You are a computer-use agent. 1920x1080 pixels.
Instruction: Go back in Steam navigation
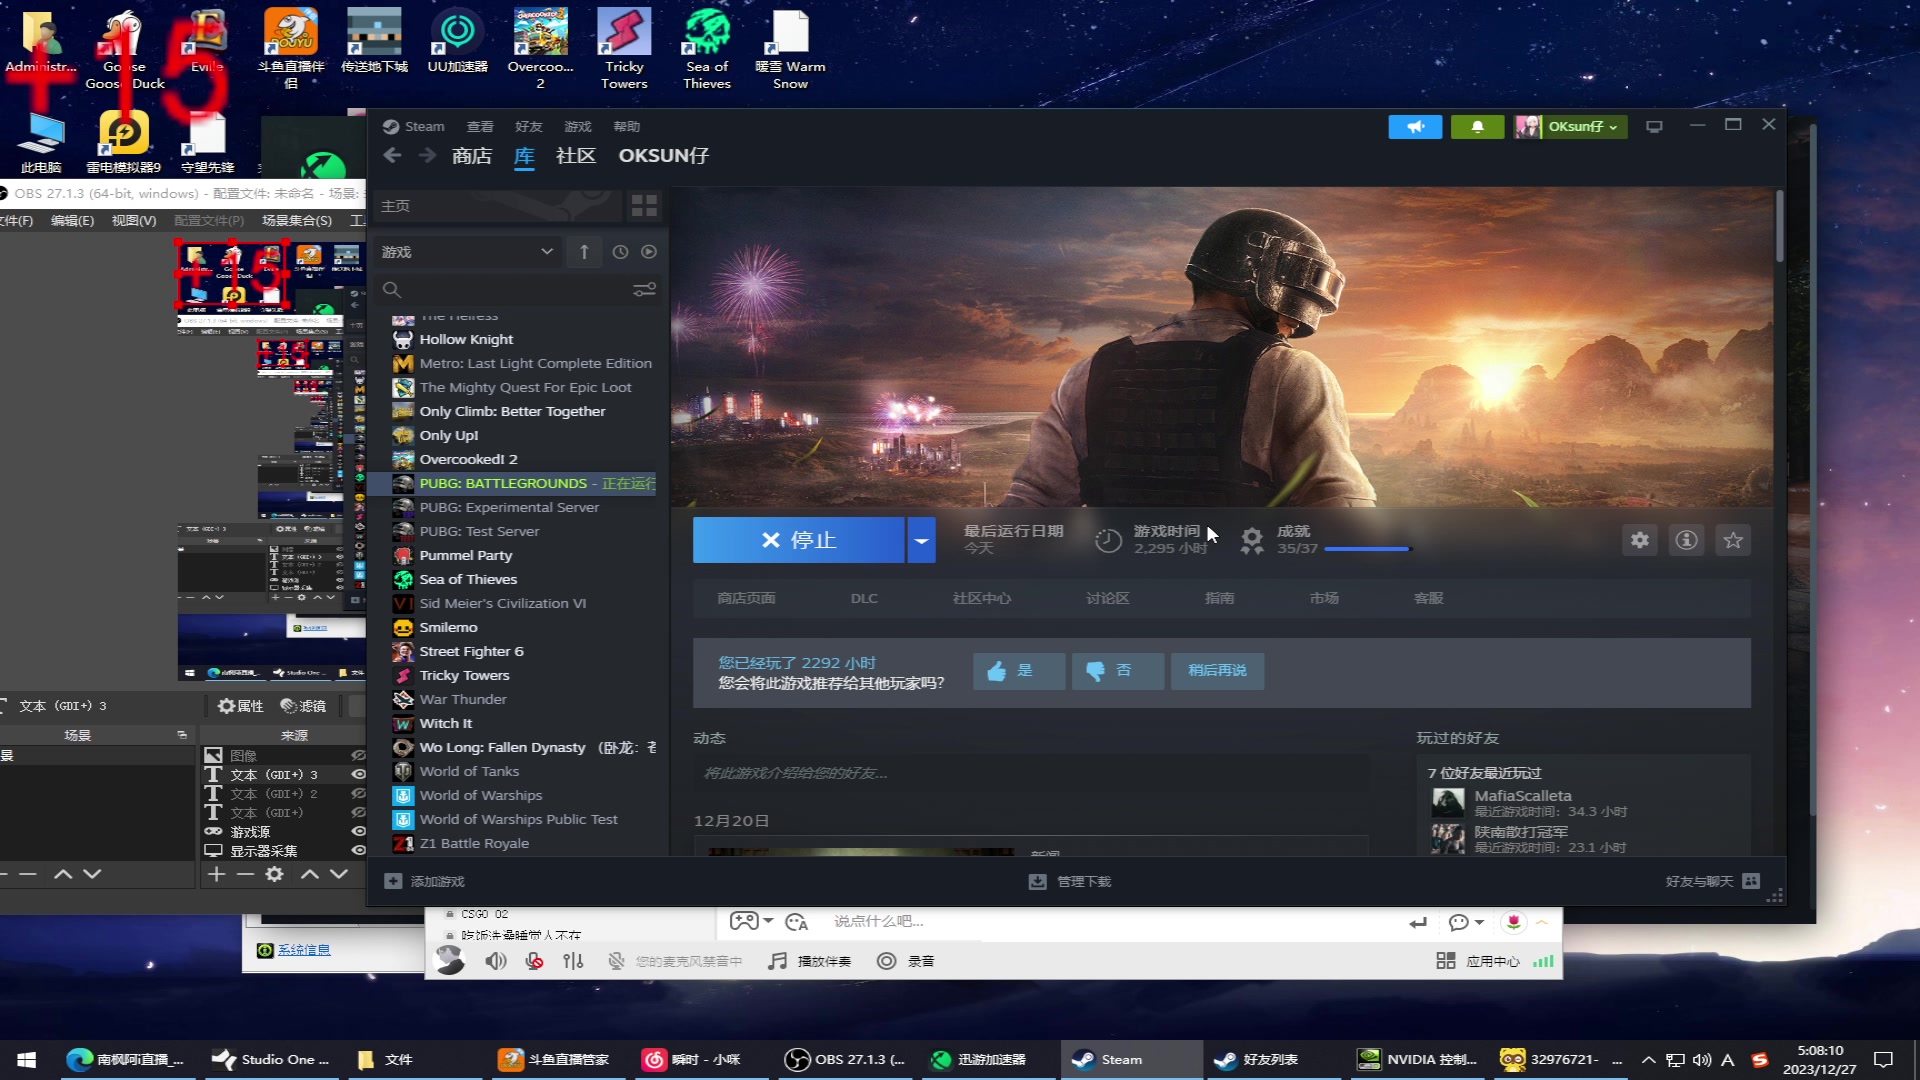[x=393, y=155]
